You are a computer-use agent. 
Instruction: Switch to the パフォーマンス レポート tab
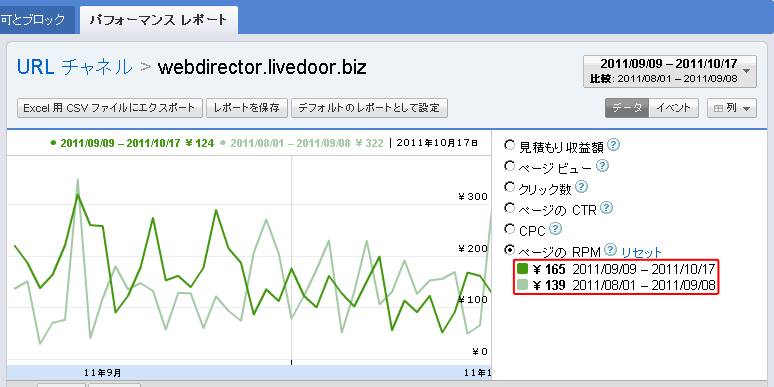(158, 20)
